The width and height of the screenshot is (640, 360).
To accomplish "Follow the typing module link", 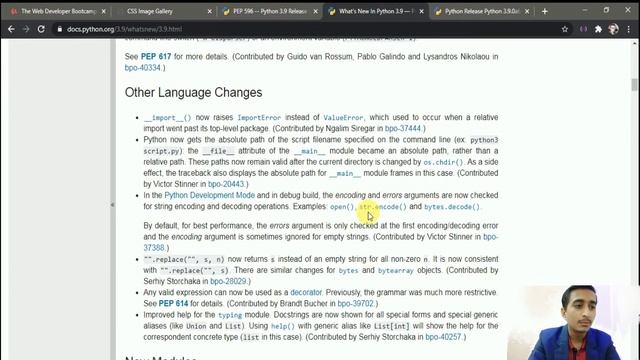I will point(230,315).
